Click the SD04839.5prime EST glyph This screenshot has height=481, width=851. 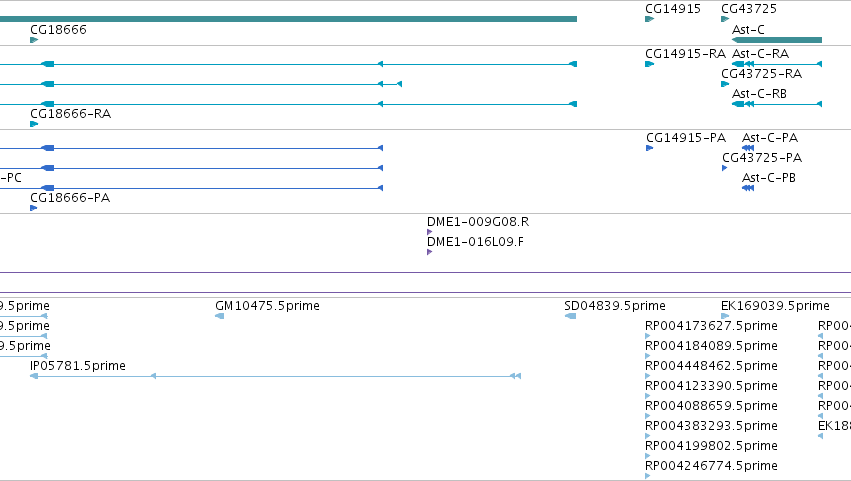point(570,316)
